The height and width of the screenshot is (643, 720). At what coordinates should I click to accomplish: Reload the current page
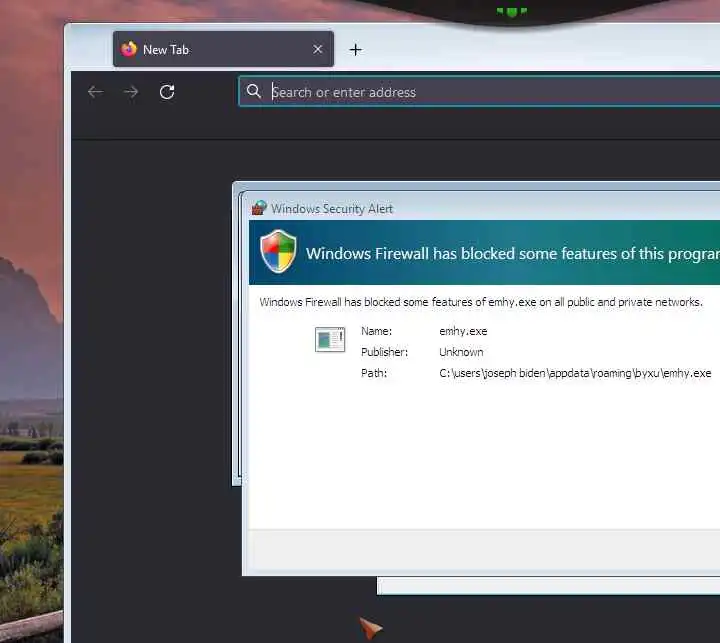(167, 92)
